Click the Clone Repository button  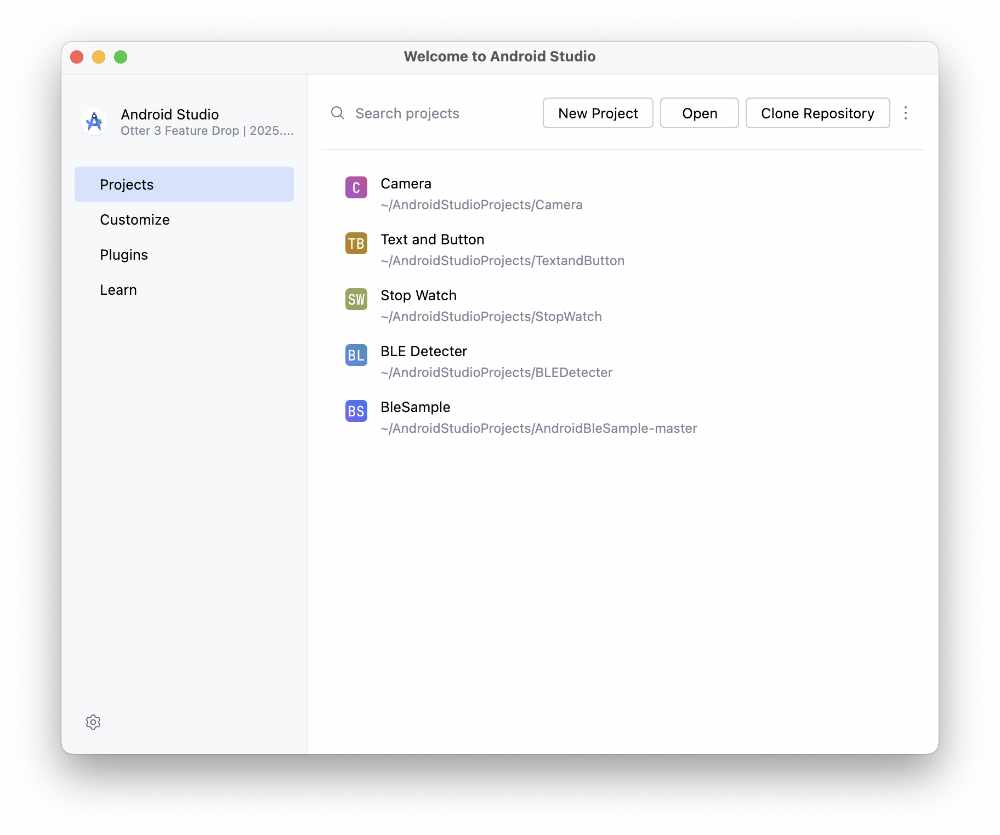(x=817, y=113)
